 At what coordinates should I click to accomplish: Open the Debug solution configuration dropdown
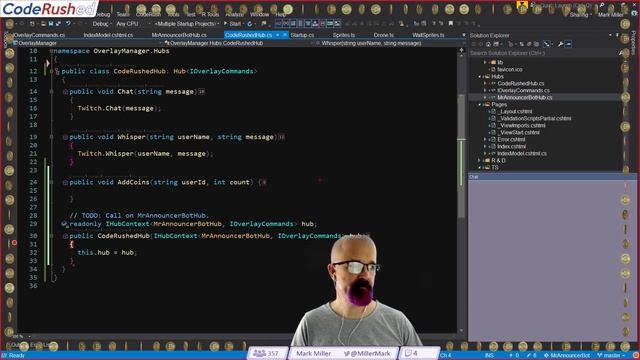(101, 24)
